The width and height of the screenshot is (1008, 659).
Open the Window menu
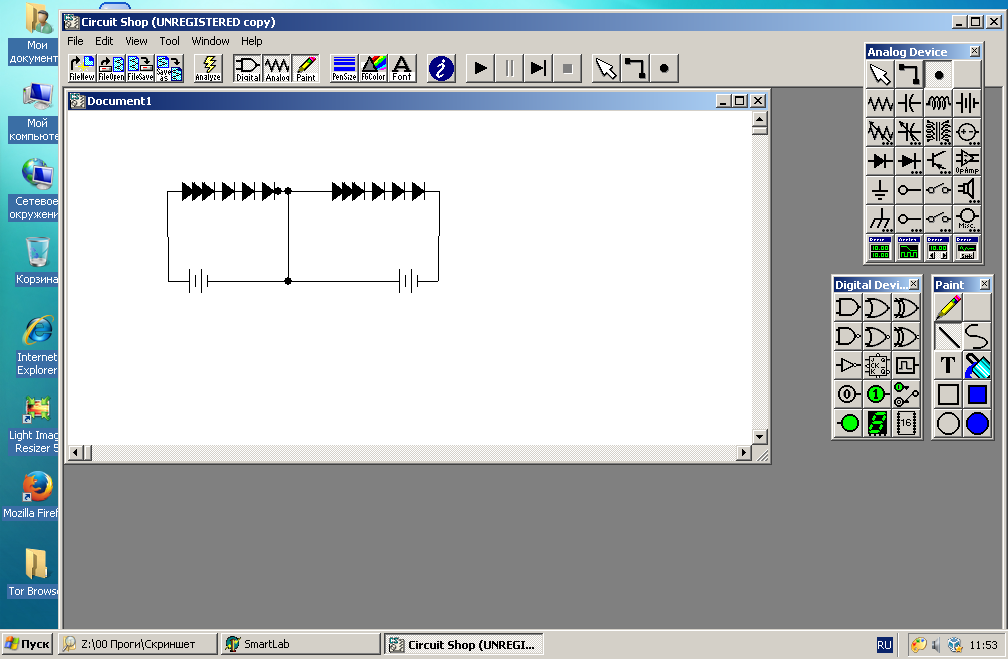pyautogui.click(x=210, y=41)
